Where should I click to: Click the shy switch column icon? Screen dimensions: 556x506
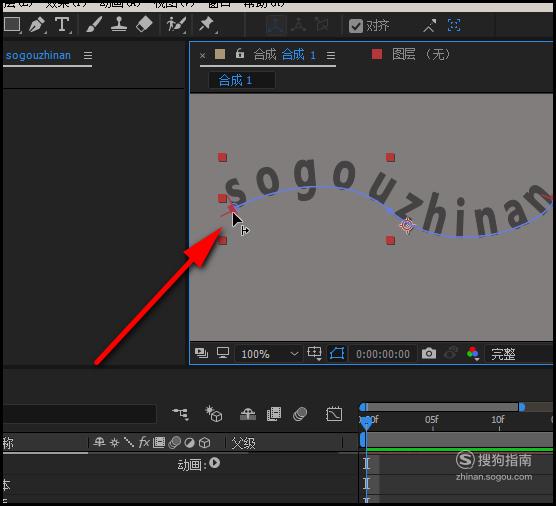99,442
